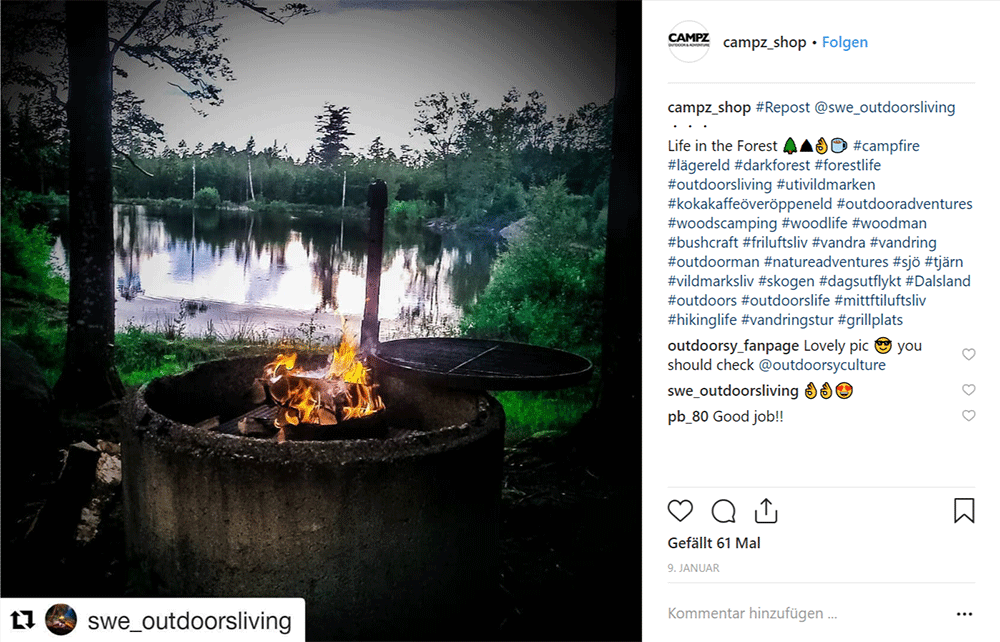Screen dimensions: 1000x642
Task: Save post using the bookmark icon
Action: [x=964, y=510]
